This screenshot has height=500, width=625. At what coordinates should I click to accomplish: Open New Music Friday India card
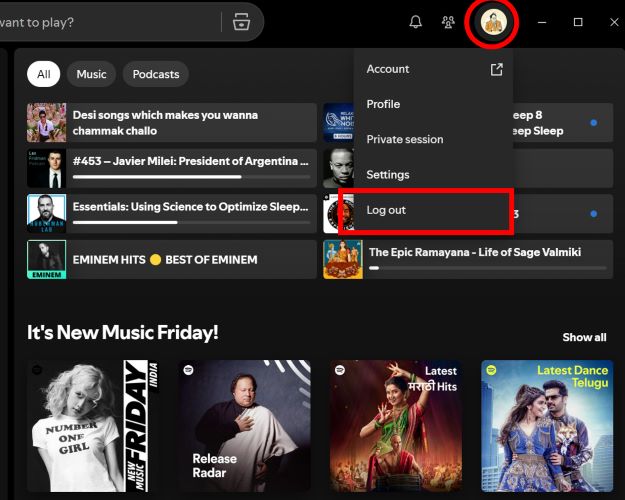click(93, 426)
